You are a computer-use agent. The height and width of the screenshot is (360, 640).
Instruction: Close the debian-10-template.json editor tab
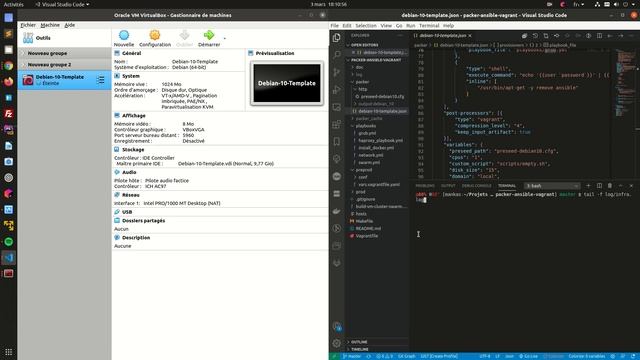(x=470, y=36)
